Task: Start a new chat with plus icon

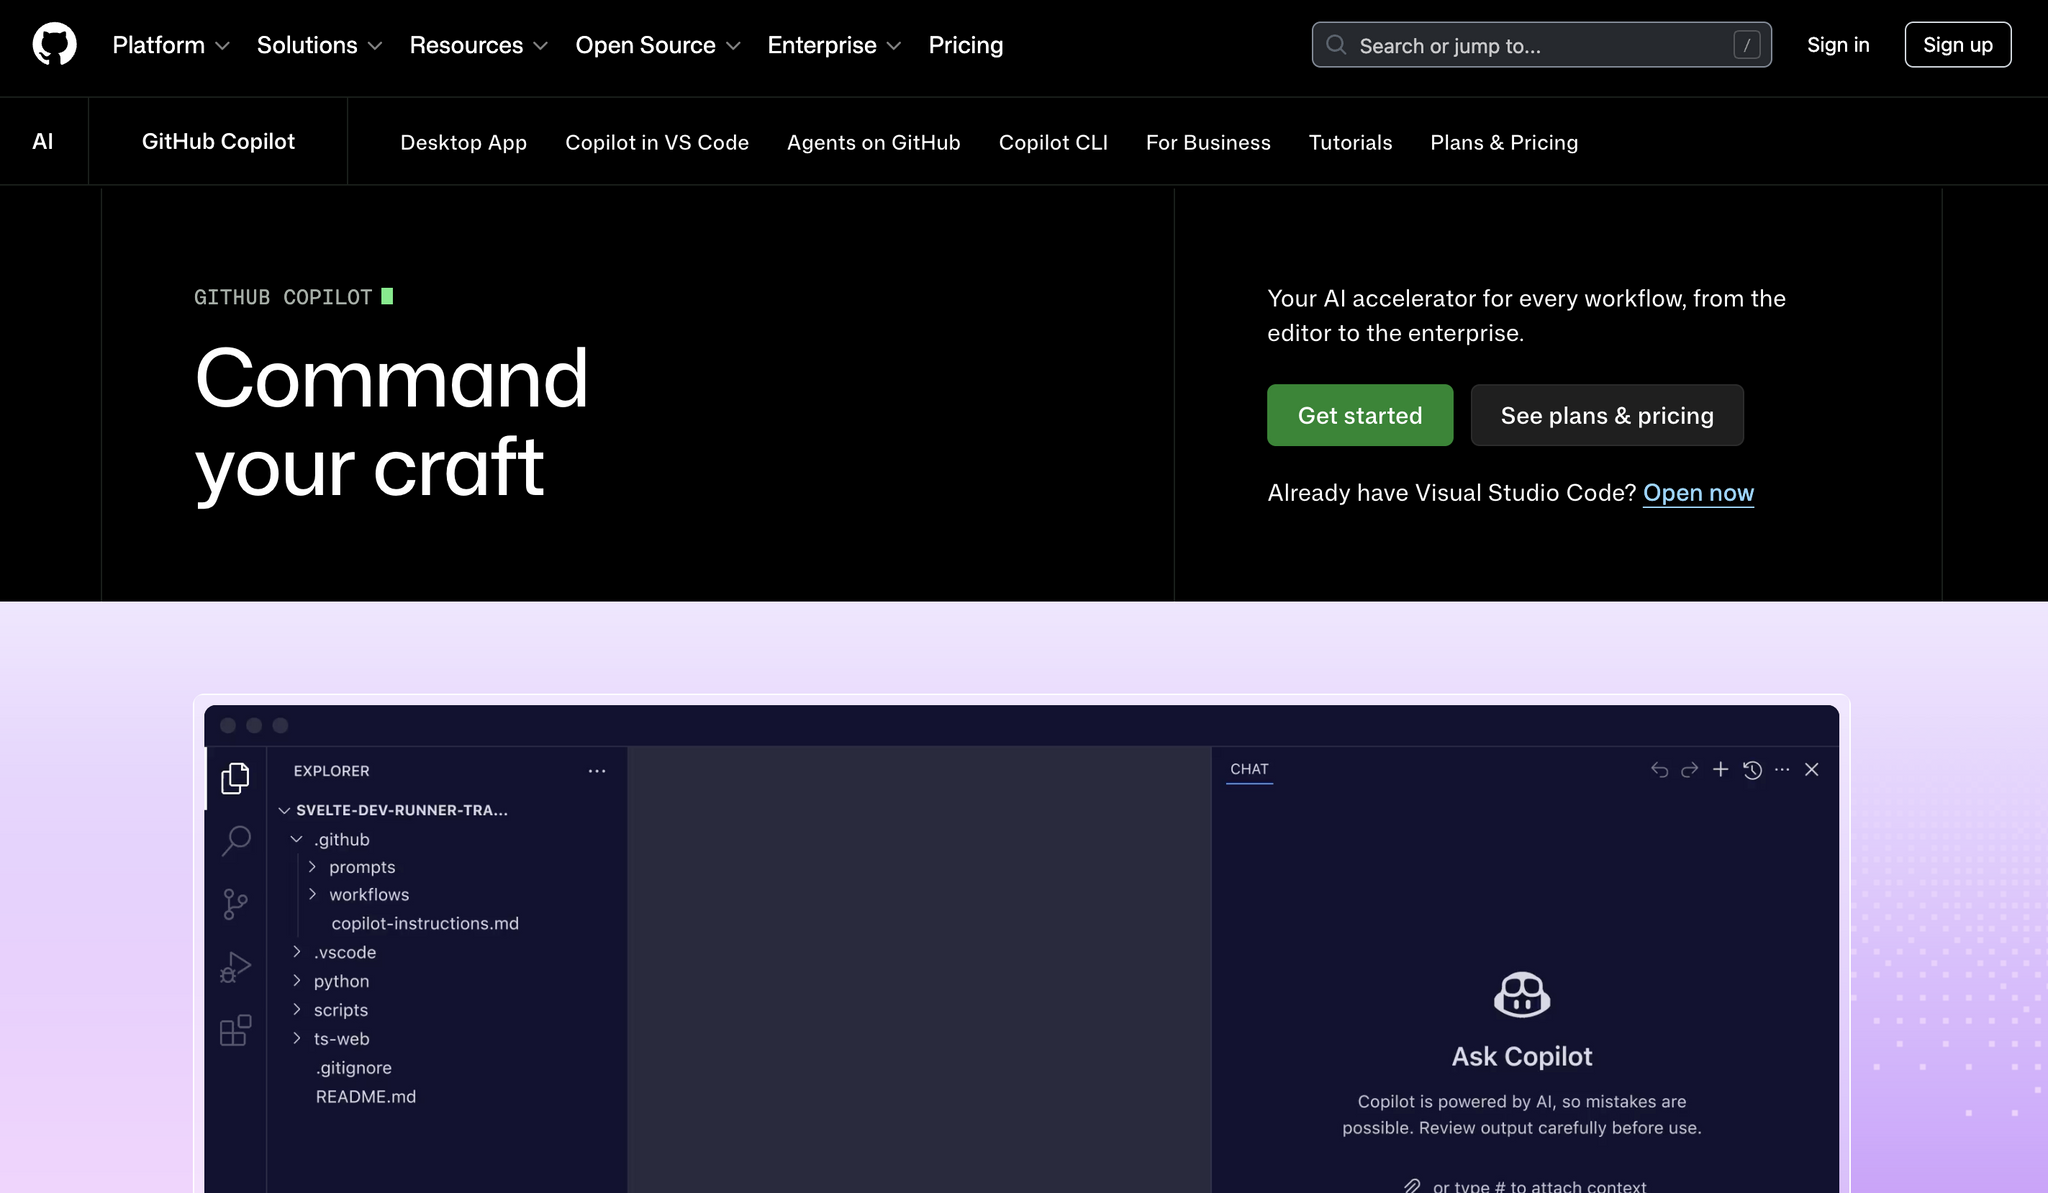Action: click(x=1720, y=769)
